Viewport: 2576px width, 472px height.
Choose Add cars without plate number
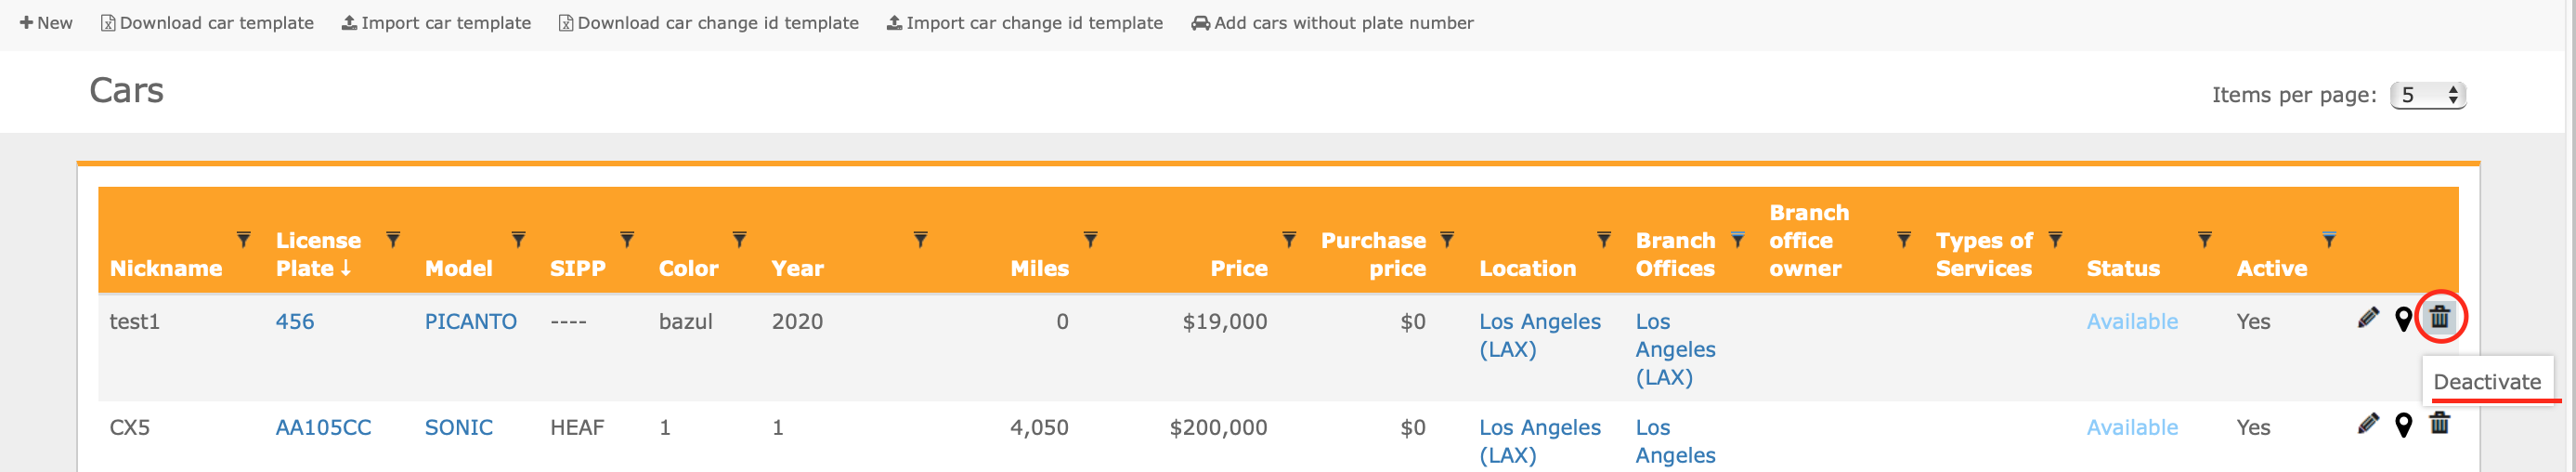[x=1332, y=23]
